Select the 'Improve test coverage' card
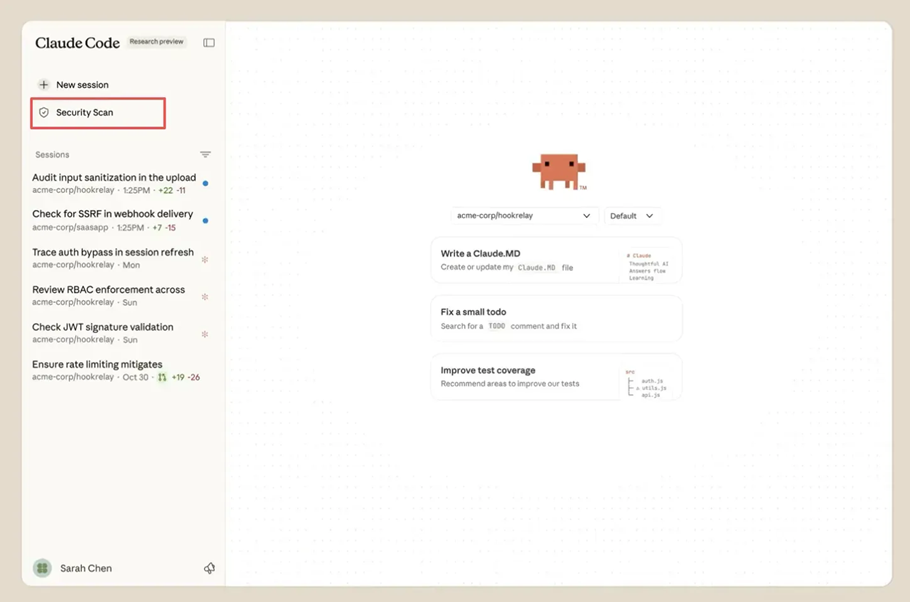The image size is (910, 602). point(556,377)
